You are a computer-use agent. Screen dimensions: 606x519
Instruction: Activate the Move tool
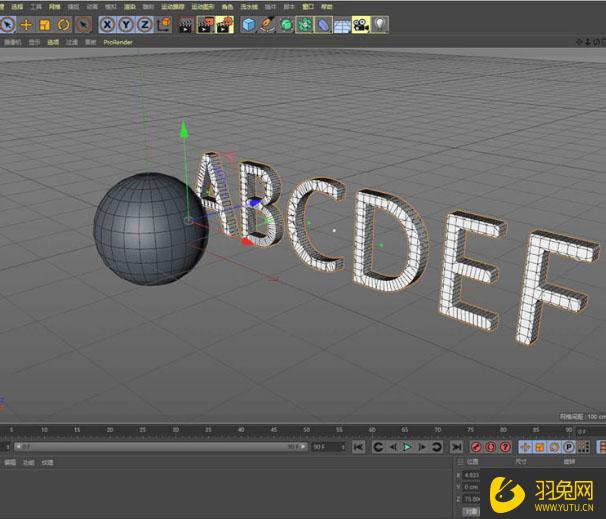click(26, 25)
